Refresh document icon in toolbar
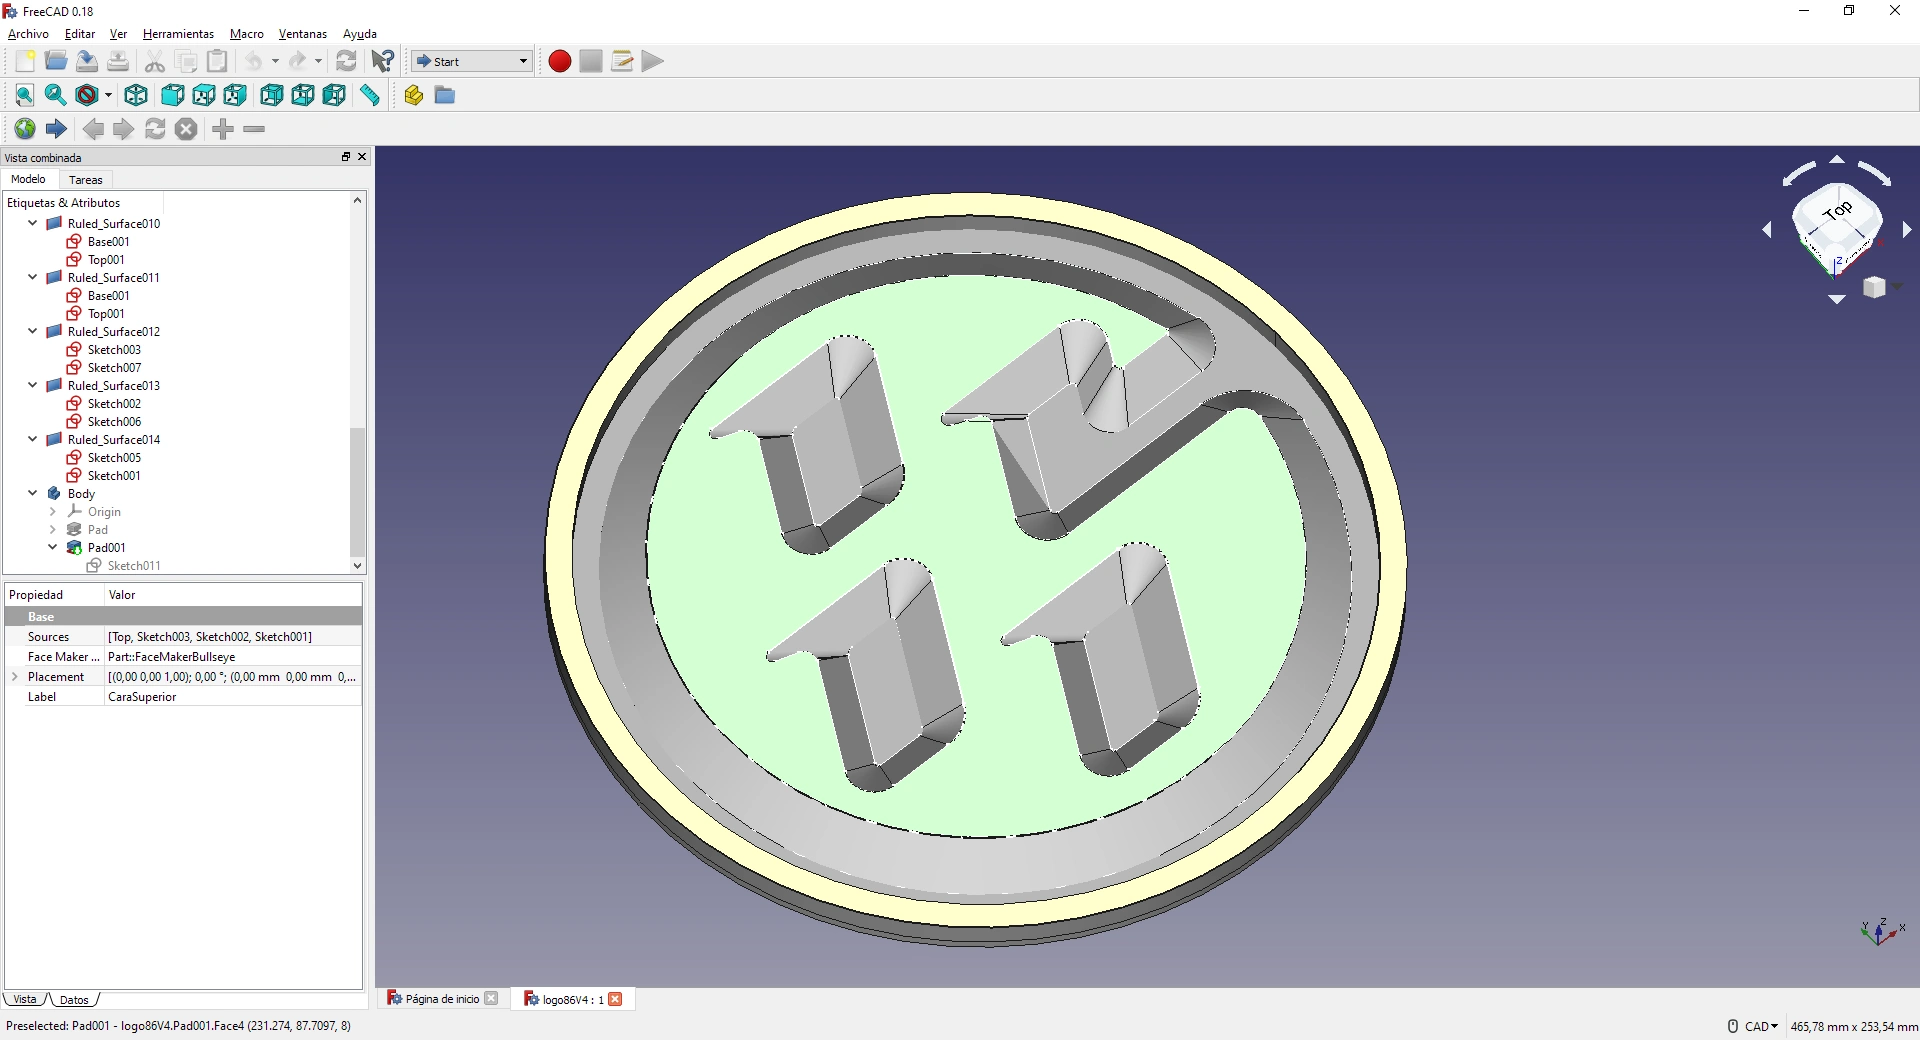The width and height of the screenshot is (1920, 1040). click(x=346, y=61)
